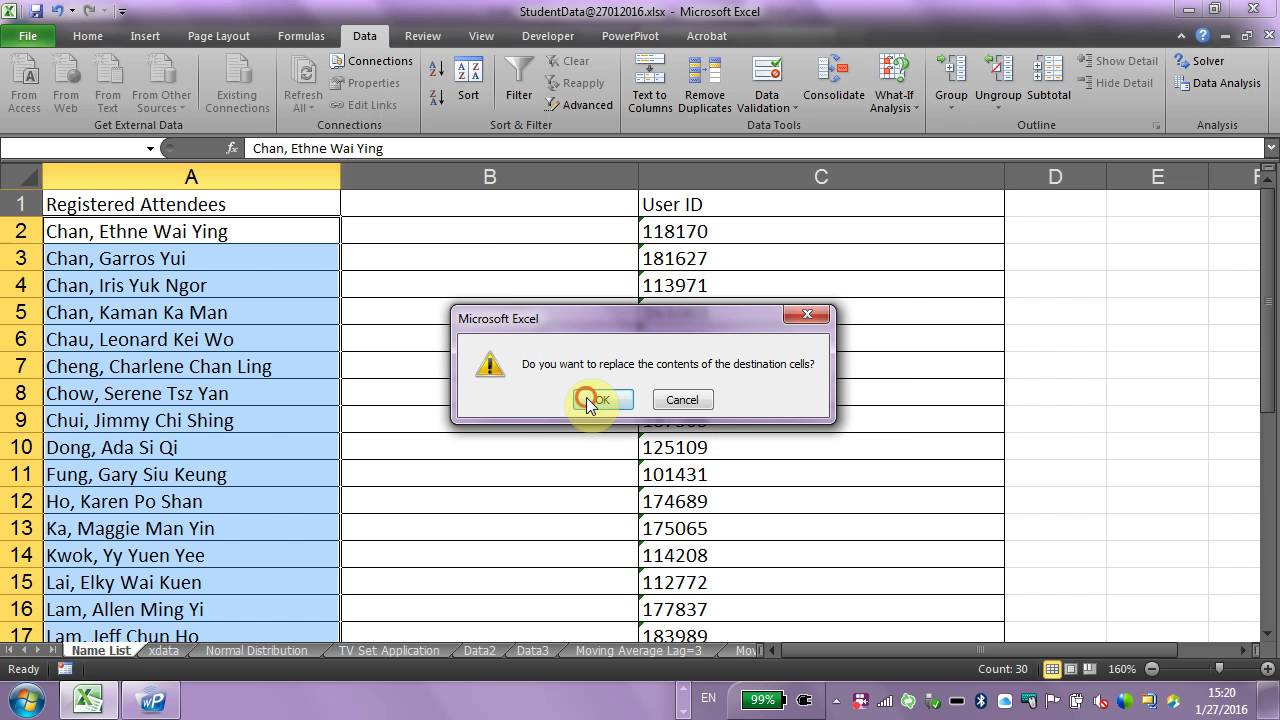Switch to the Home ribbon tab
The width and height of the screenshot is (1280, 720).
point(87,36)
